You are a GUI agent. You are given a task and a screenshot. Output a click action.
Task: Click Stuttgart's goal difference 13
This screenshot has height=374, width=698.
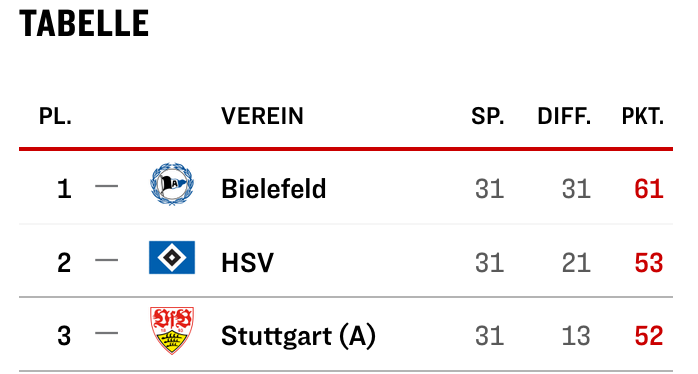click(x=576, y=336)
